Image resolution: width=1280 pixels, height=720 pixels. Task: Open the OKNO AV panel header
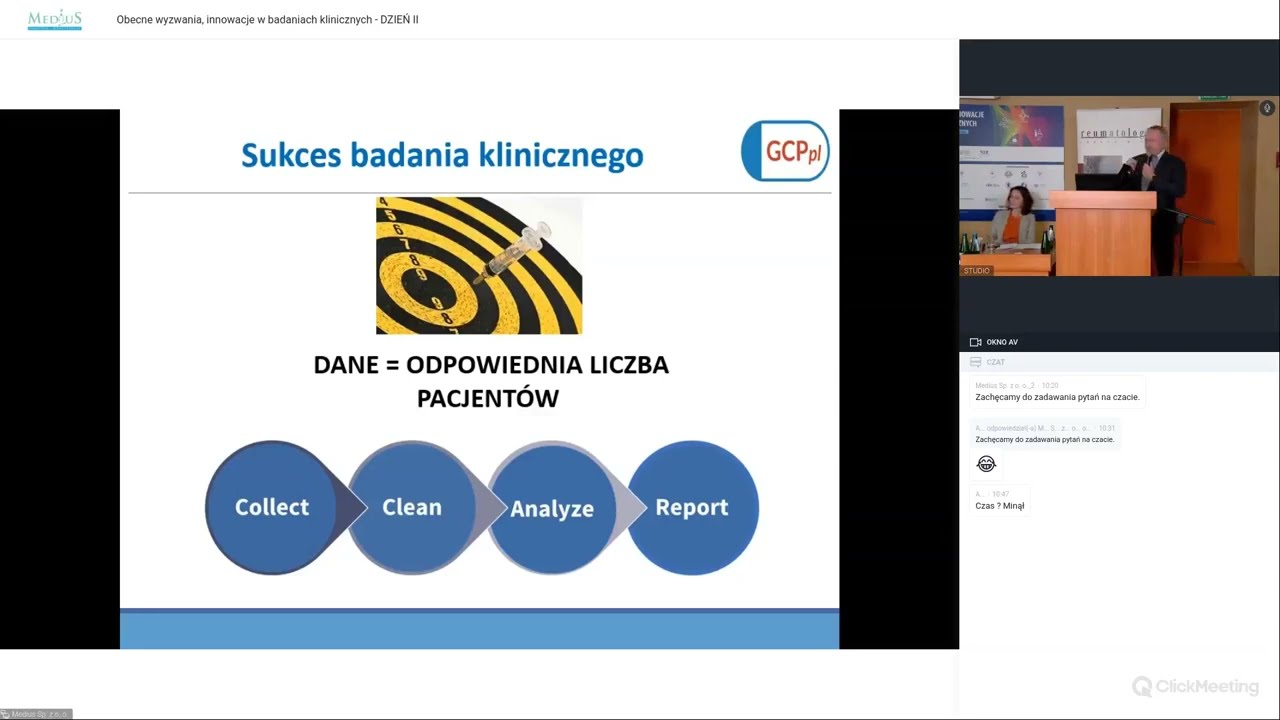tap(1119, 342)
